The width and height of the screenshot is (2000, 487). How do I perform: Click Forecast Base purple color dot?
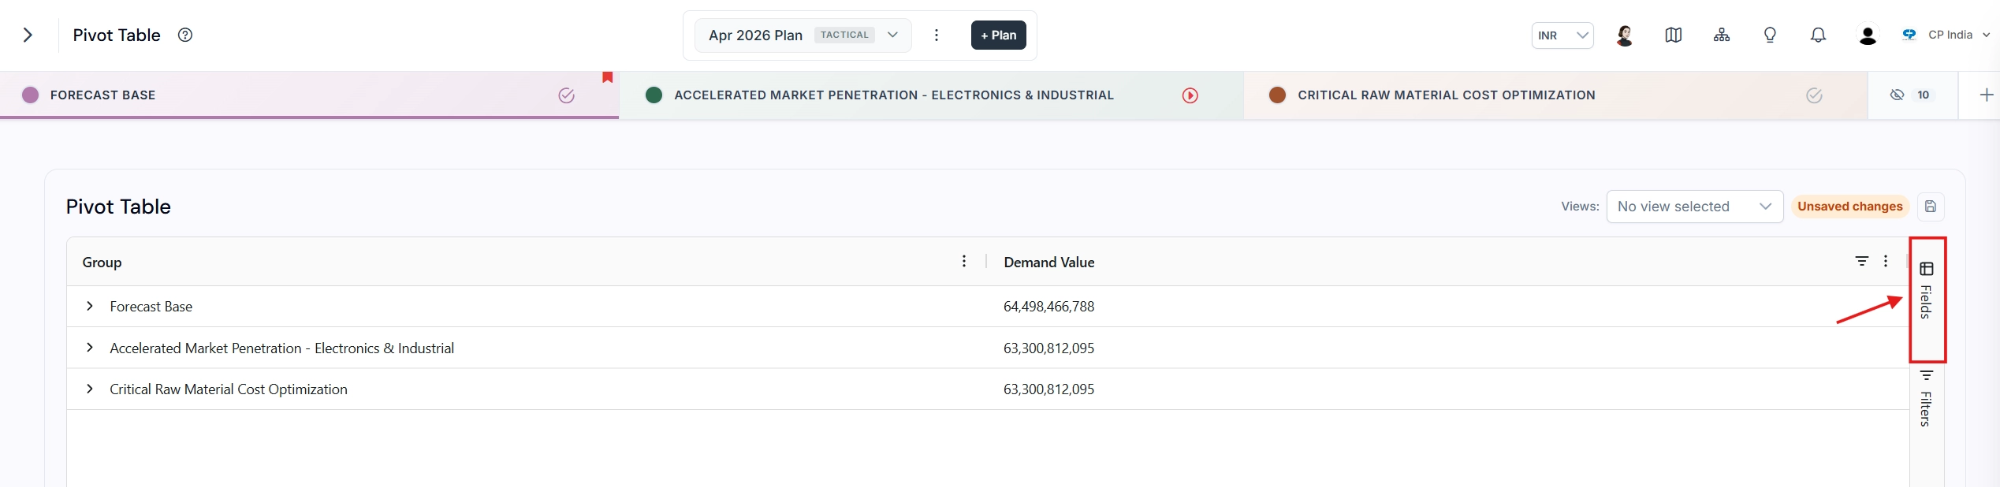pyautogui.click(x=30, y=95)
